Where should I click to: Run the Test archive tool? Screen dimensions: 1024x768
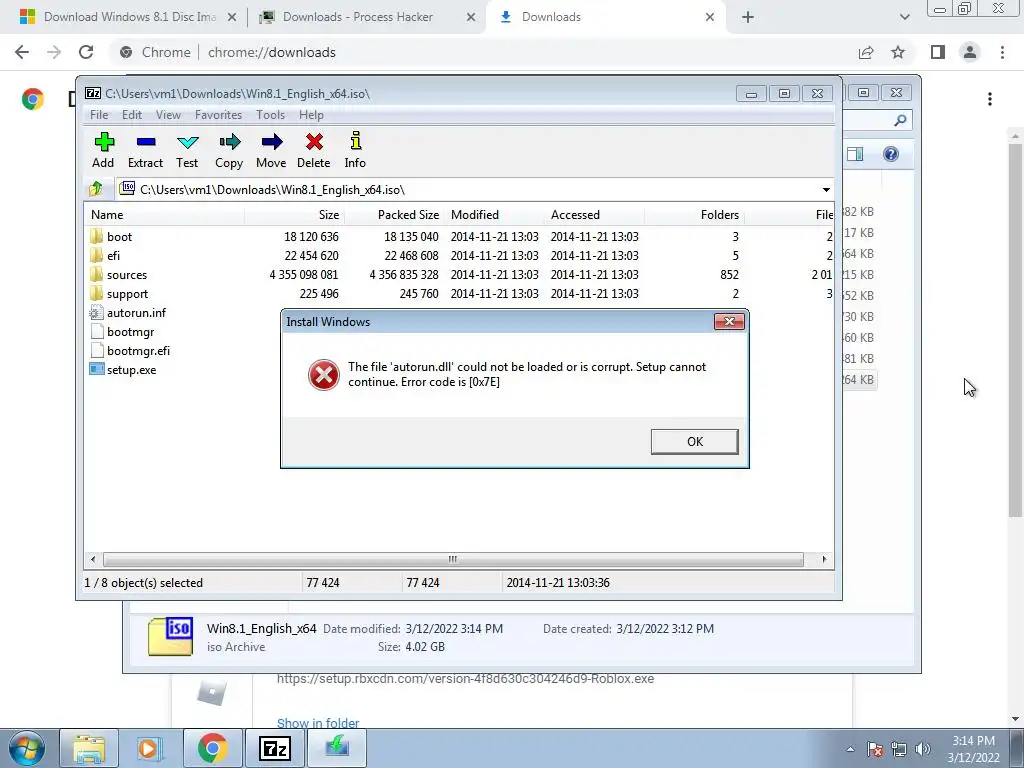coord(187,150)
